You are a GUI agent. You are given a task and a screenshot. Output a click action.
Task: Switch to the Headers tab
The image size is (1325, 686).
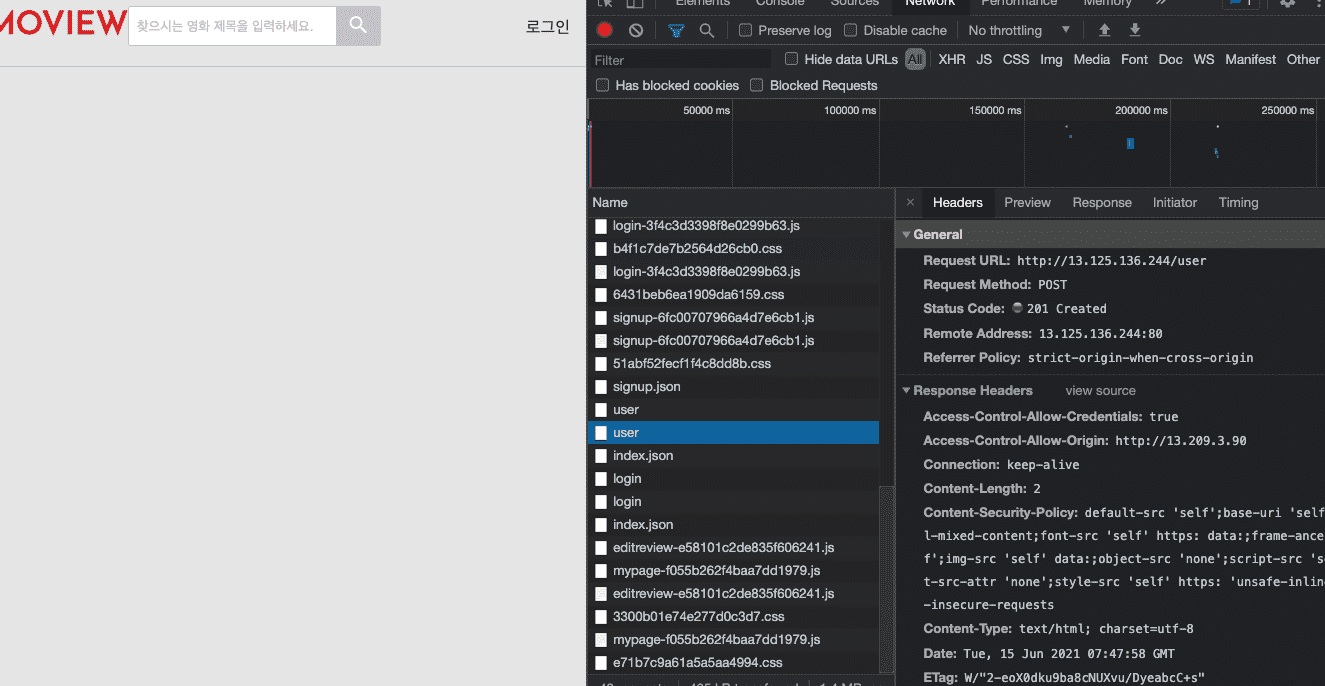click(958, 202)
